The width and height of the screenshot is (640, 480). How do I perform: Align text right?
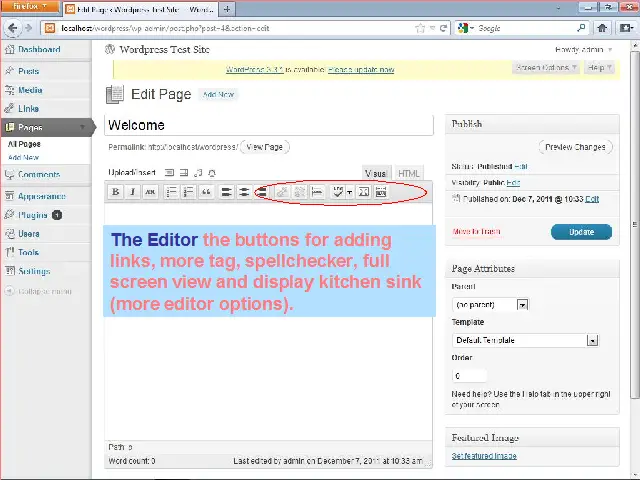tap(262, 192)
